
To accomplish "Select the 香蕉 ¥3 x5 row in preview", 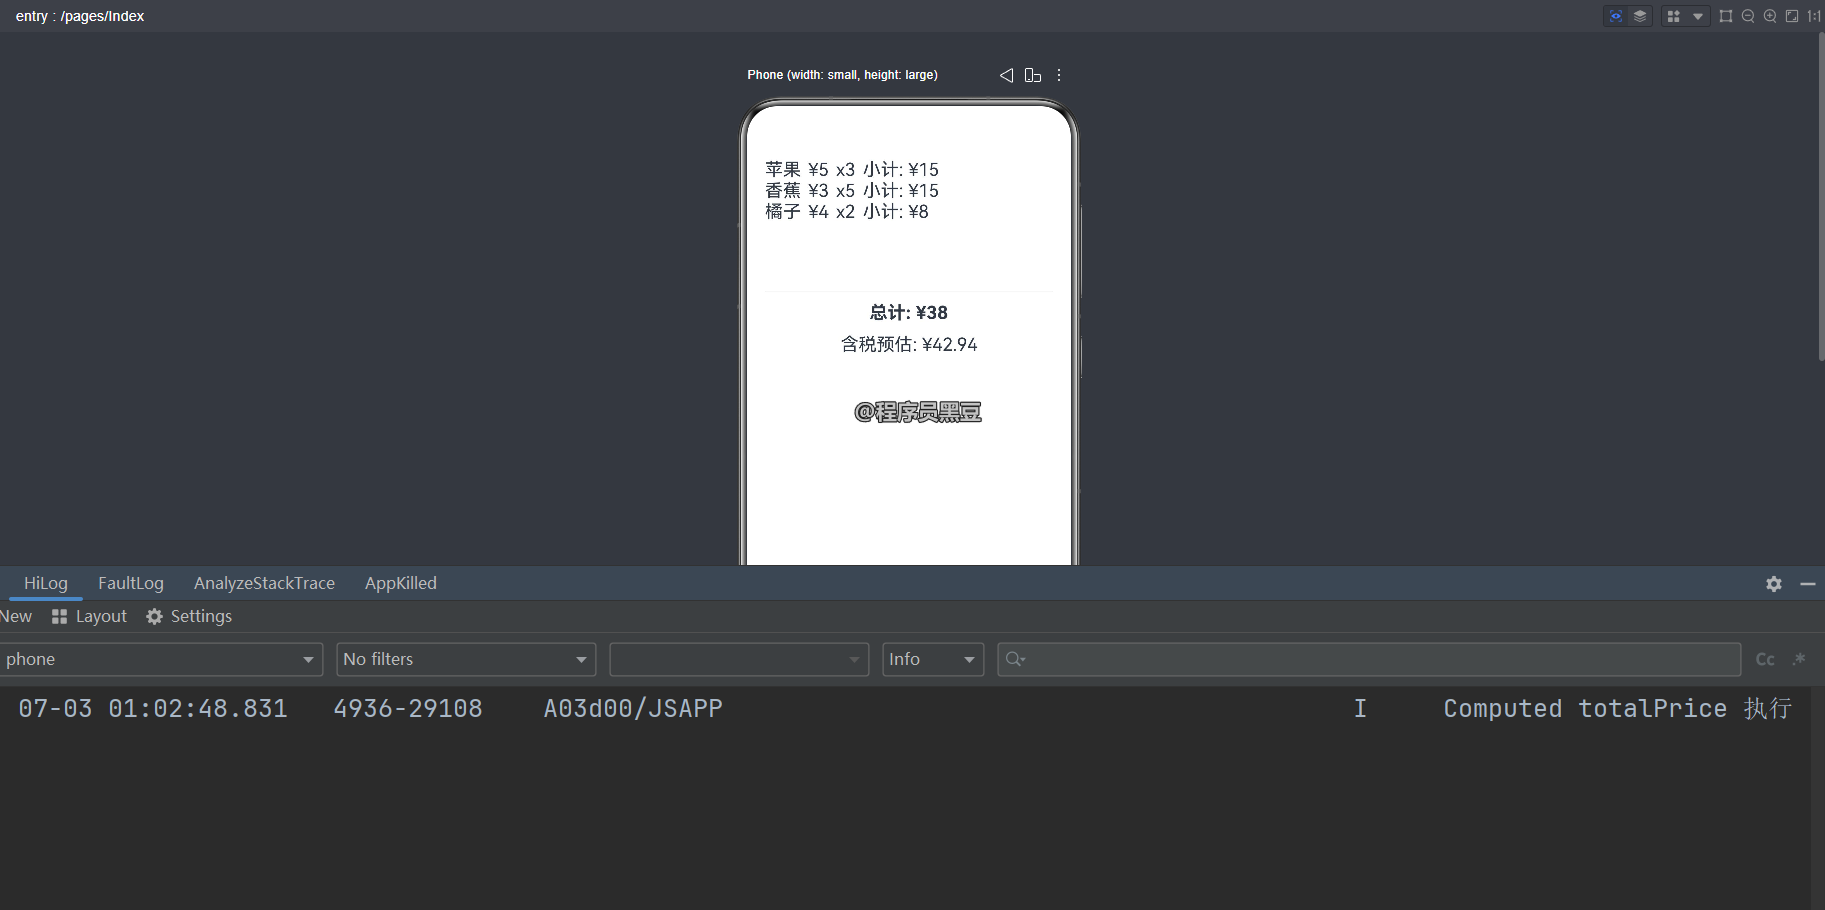I will 852,190.
